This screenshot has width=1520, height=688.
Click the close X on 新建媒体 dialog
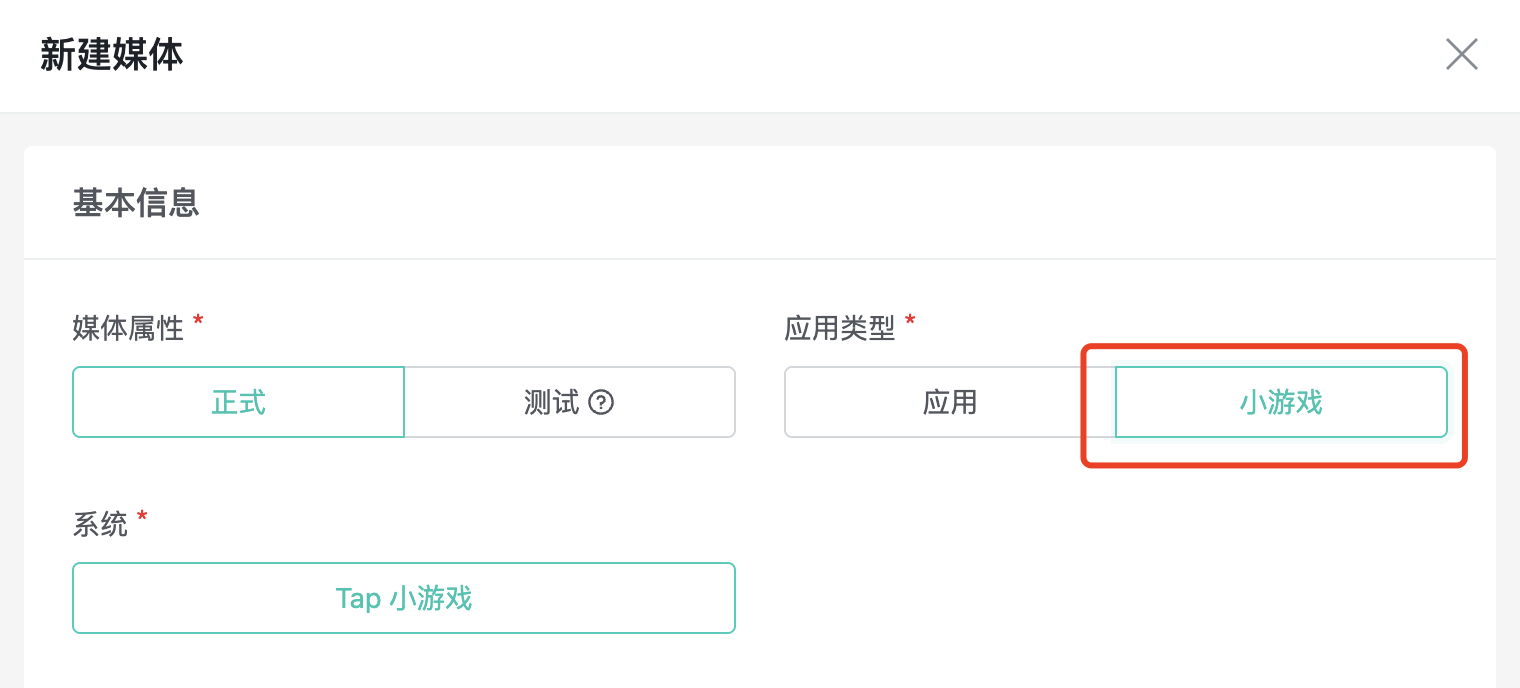point(1461,54)
